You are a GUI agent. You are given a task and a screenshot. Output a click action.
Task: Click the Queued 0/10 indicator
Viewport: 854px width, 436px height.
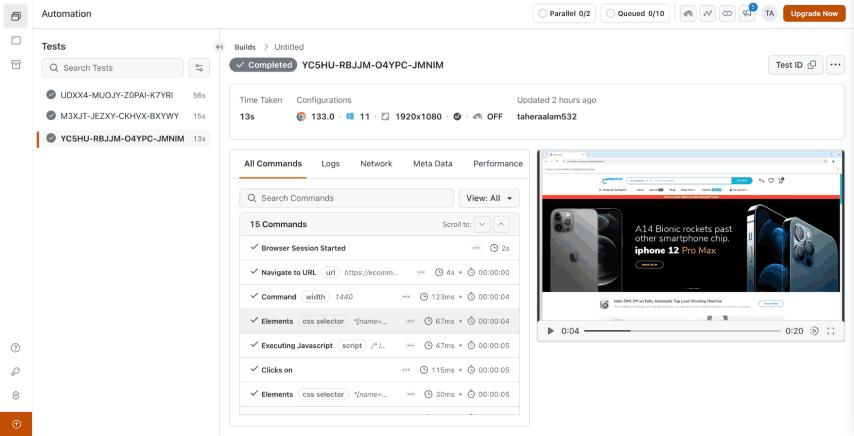[635, 14]
